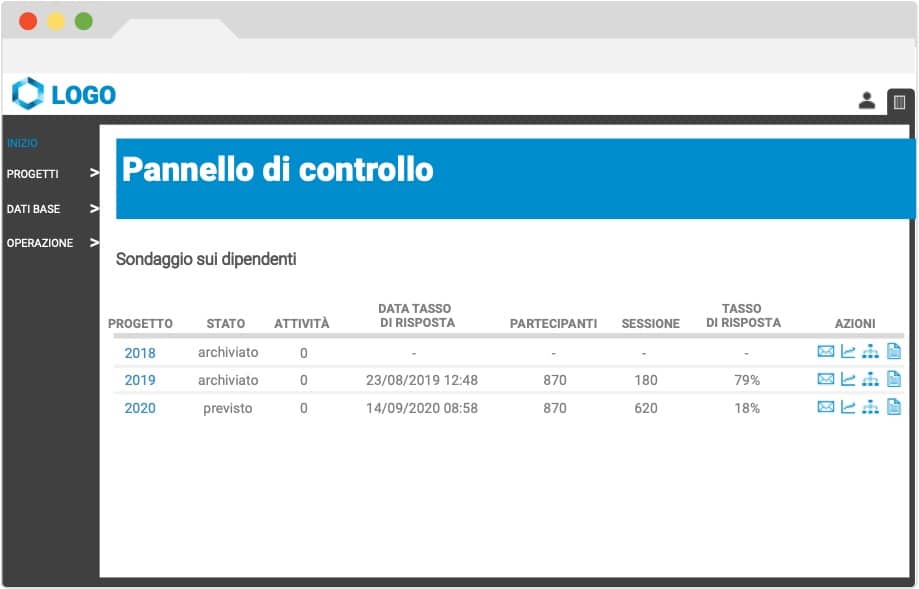The height and width of the screenshot is (589, 919).
Task: Click the date 14/09/2020 08:58
Action: coord(422,408)
